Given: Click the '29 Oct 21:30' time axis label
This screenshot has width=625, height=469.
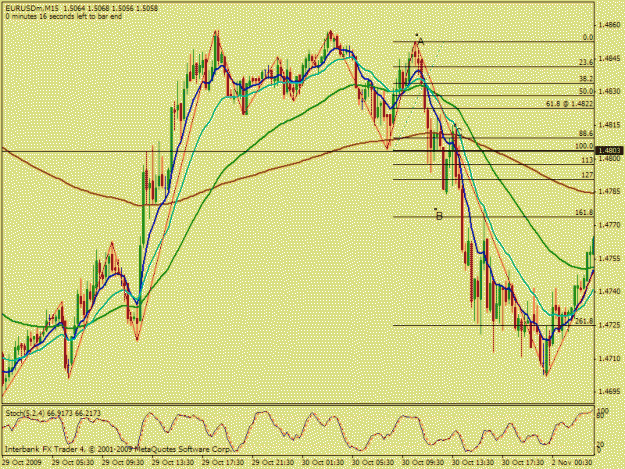Looking at the screenshot, I should tap(273, 463).
